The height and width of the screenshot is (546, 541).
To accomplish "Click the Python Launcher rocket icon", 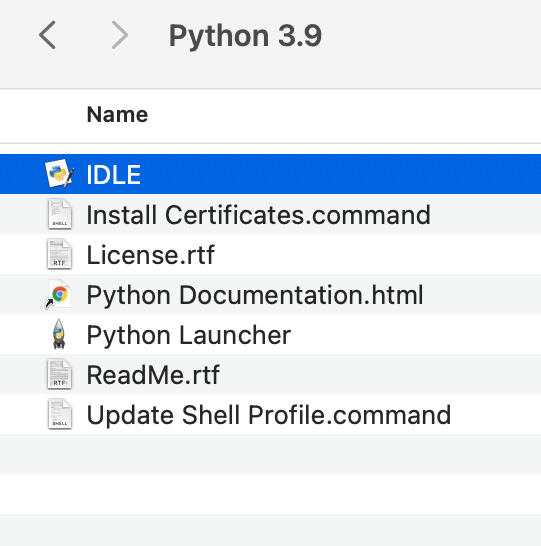I will click(59, 334).
